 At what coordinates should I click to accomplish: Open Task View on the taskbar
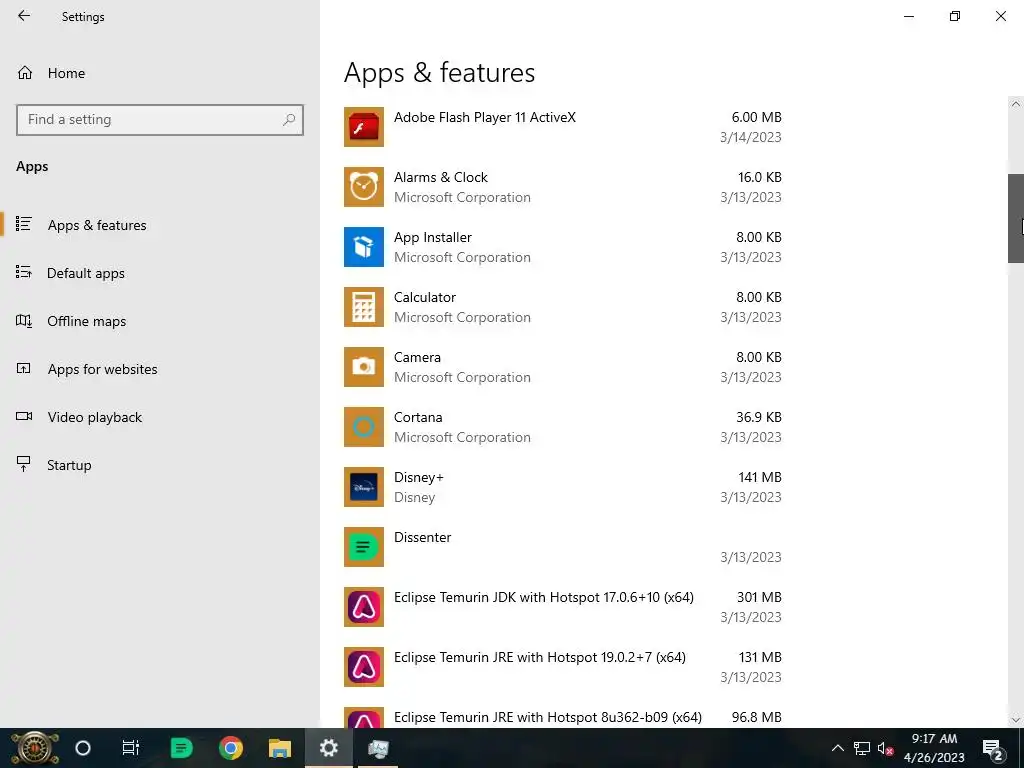tap(131, 748)
